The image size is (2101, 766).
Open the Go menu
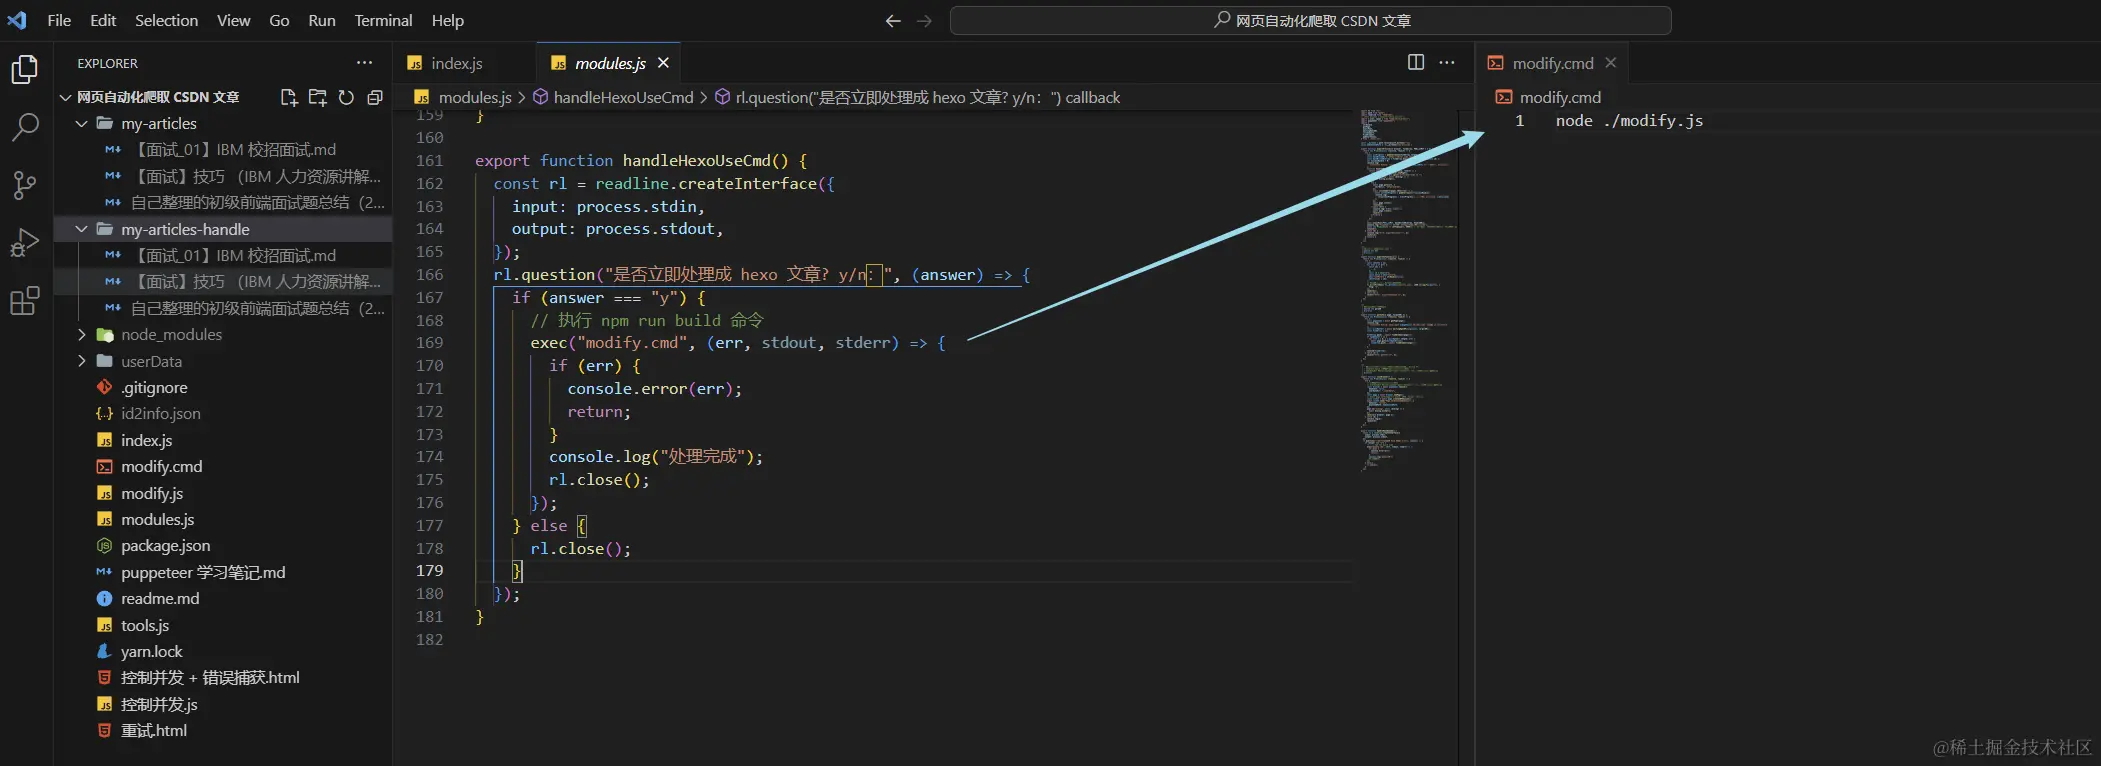pyautogui.click(x=279, y=20)
